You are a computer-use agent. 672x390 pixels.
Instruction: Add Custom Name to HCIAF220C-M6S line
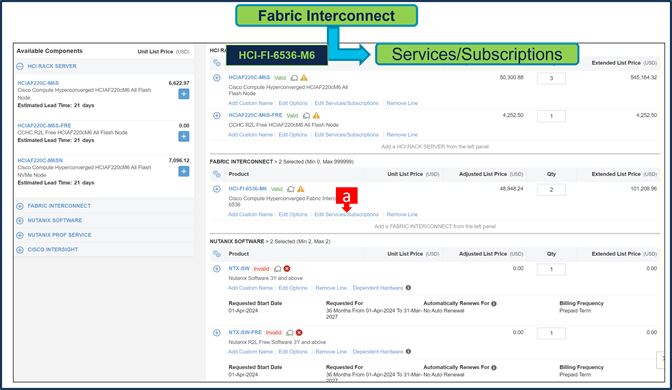pos(250,103)
